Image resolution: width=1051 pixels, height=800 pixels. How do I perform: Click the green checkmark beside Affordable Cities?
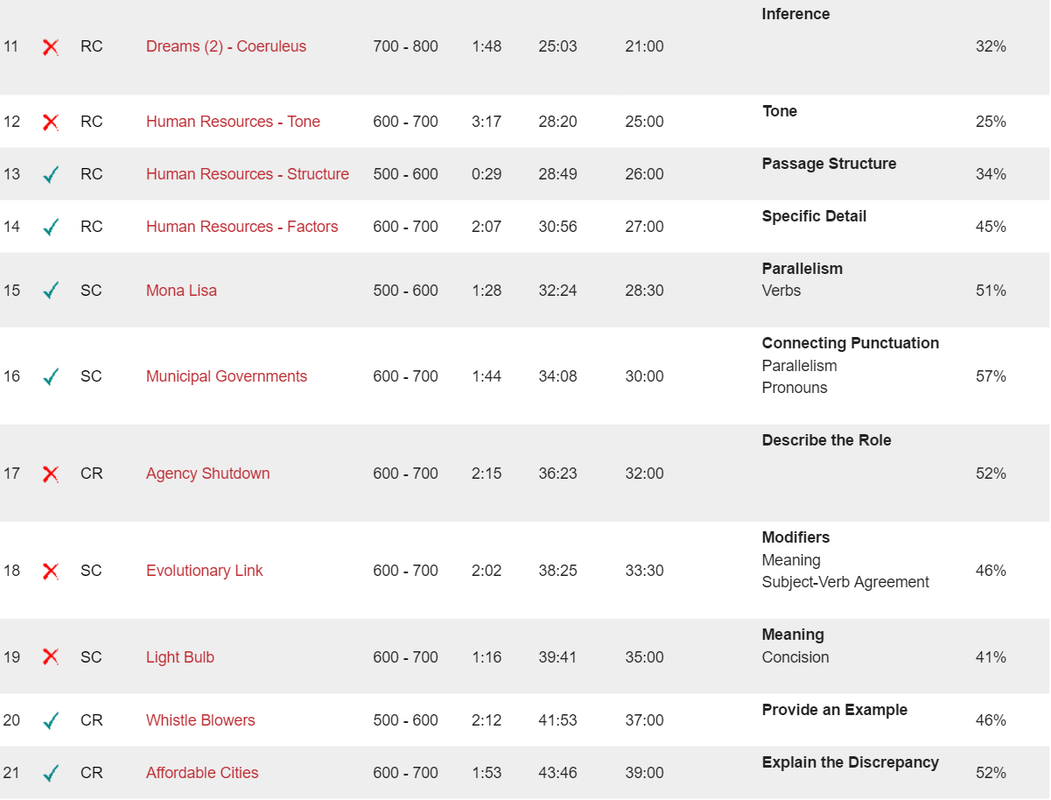click(x=51, y=773)
